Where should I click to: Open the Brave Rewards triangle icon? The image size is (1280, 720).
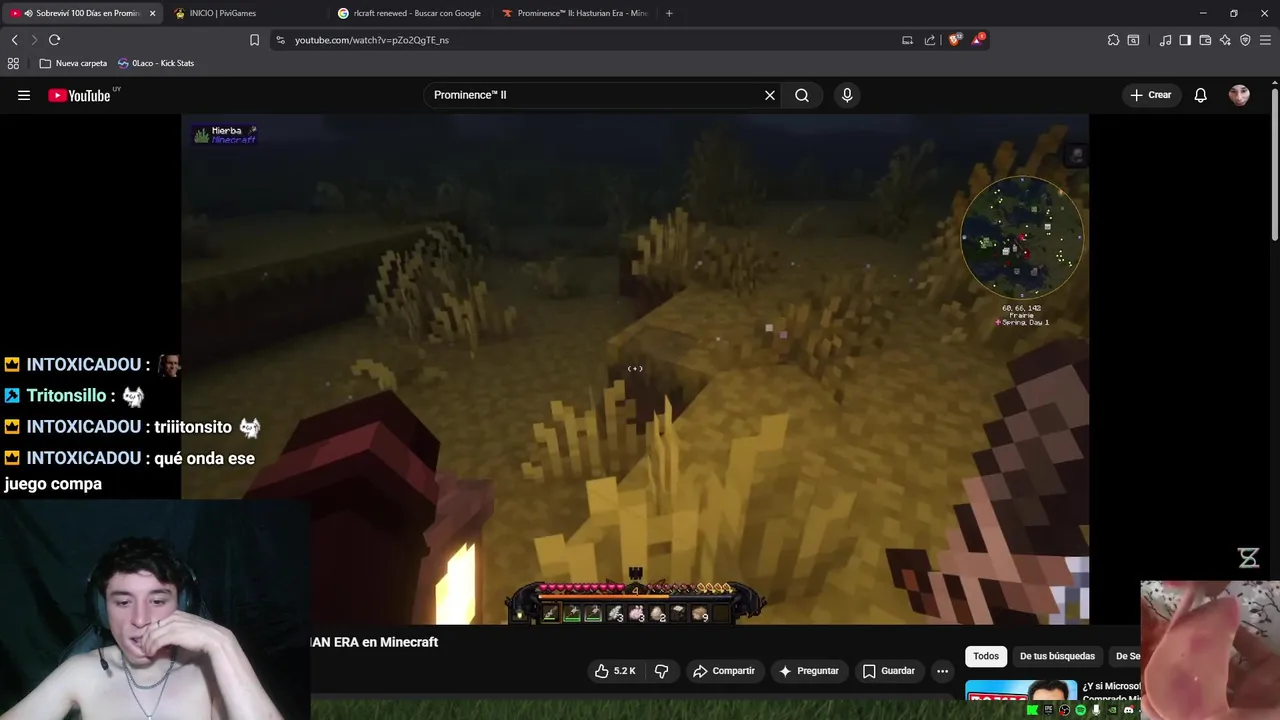click(979, 40)
